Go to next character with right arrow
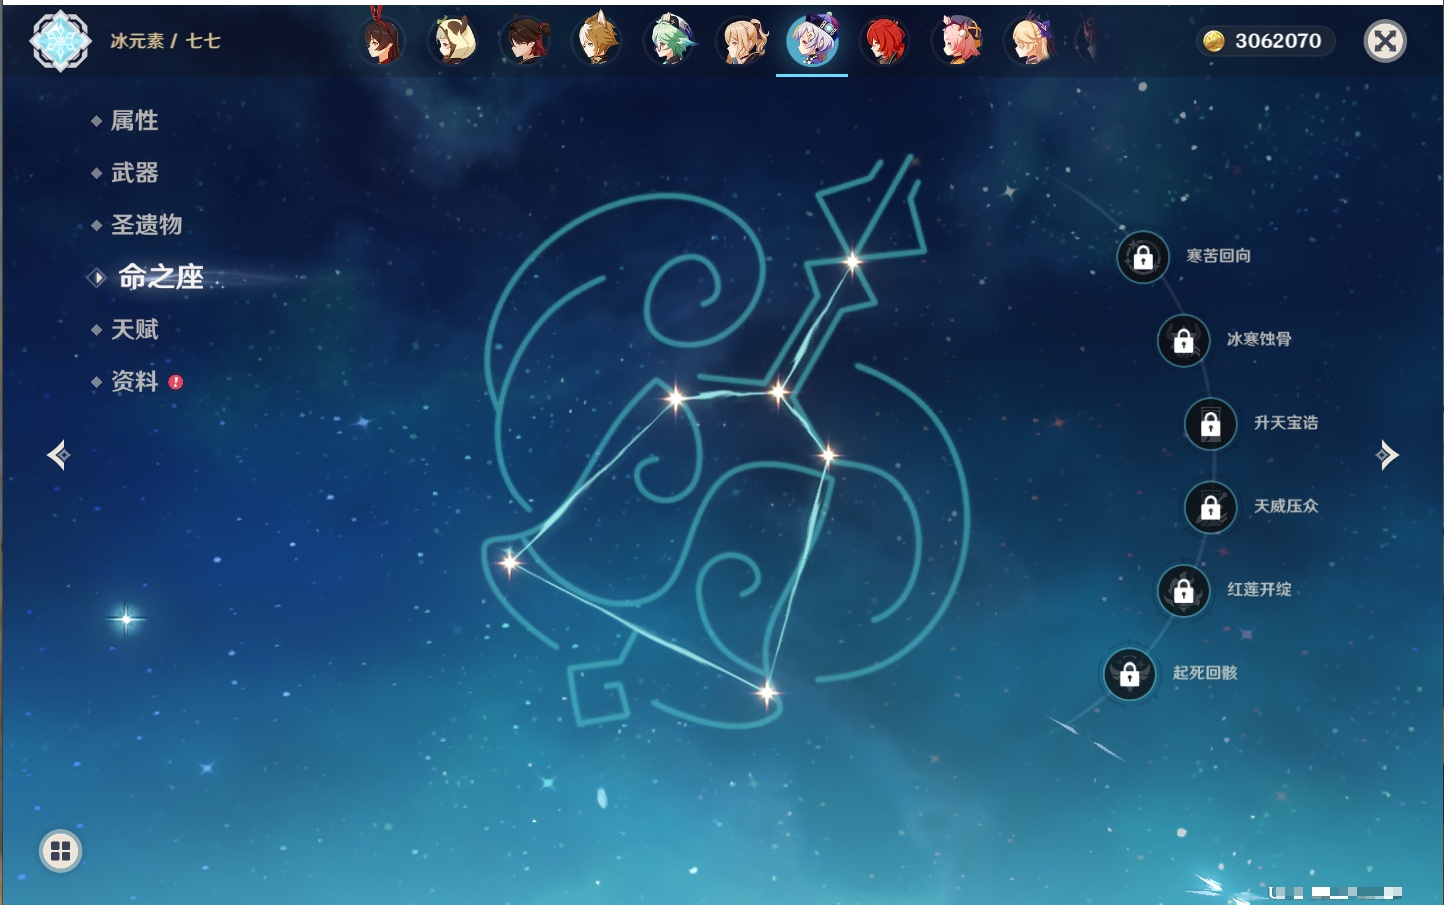Screen dimensions: 1444x905 (x=1387, y=455)
